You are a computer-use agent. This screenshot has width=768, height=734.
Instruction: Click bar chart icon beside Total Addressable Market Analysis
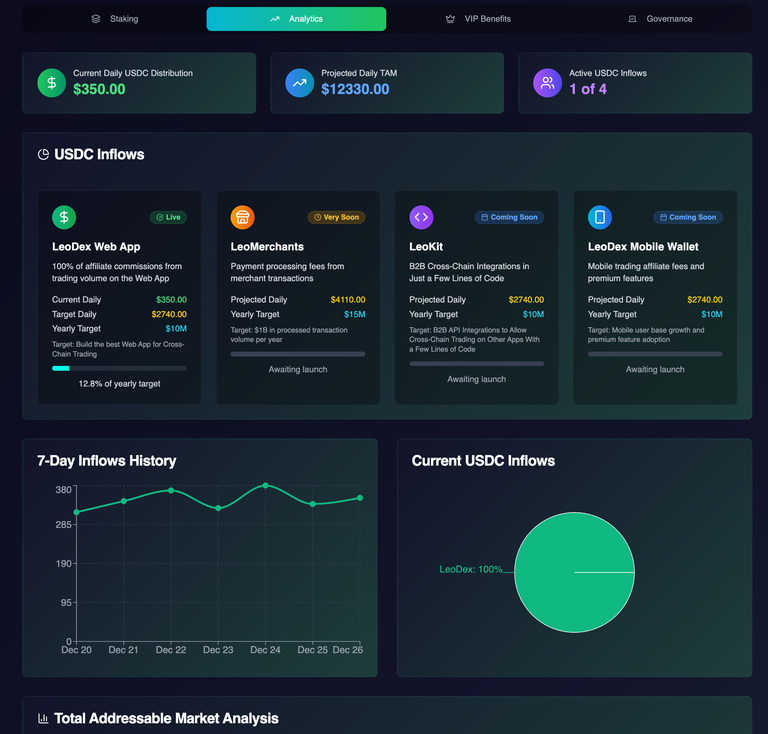pos(43,718)
